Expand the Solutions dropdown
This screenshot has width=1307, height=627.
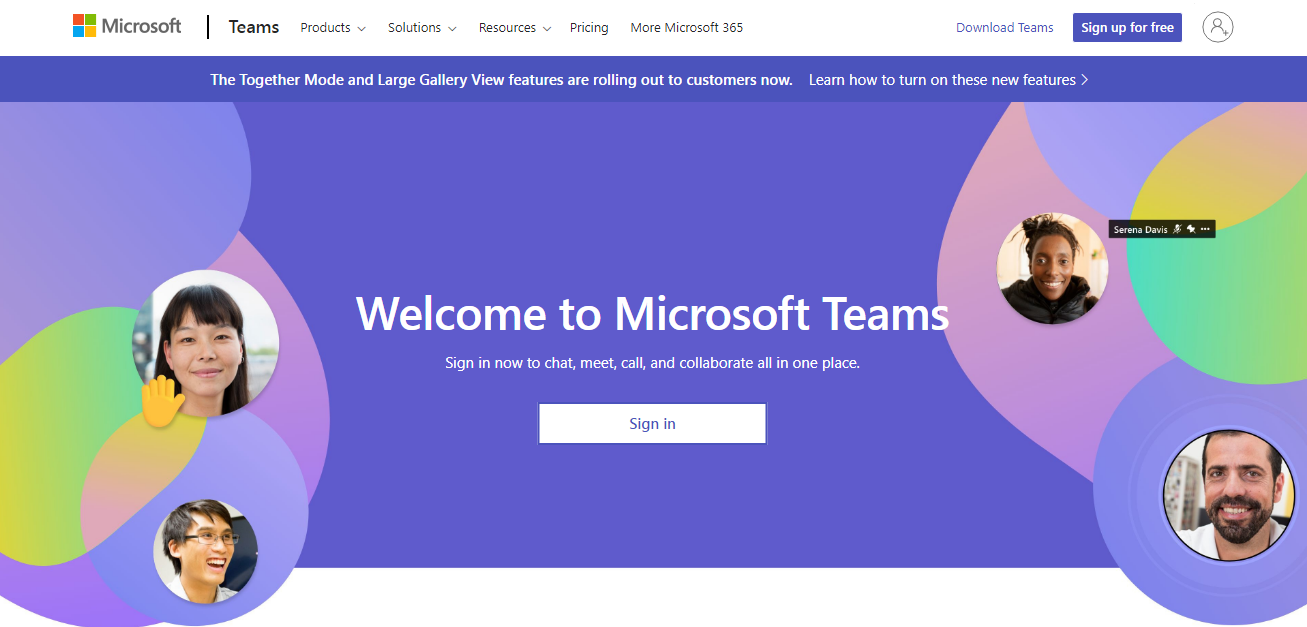[421, 28]
